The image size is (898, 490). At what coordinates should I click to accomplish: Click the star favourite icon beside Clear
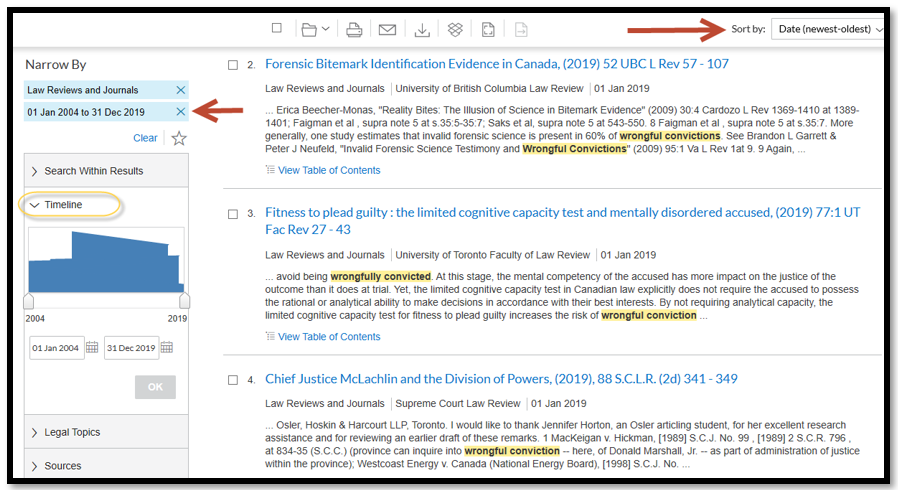[x=179, y=138]
